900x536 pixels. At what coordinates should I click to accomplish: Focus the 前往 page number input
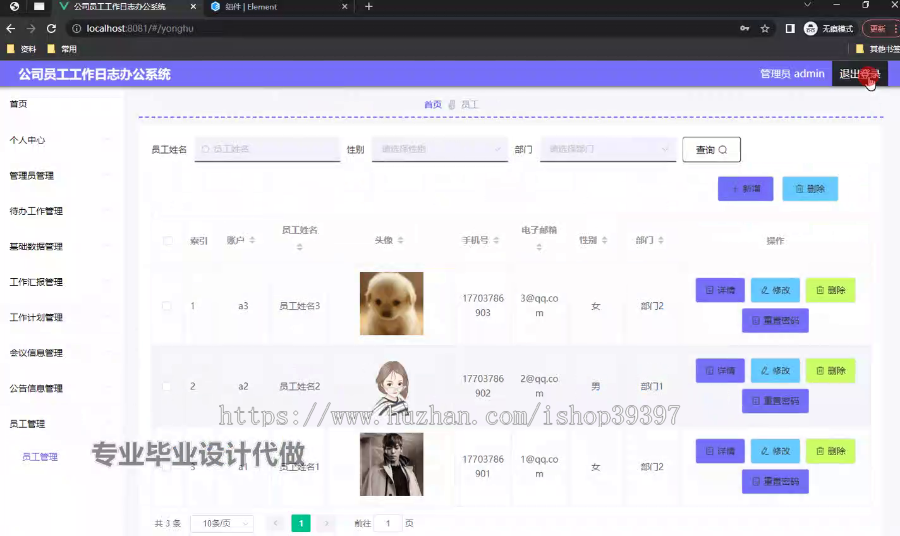tap(387, 523)
